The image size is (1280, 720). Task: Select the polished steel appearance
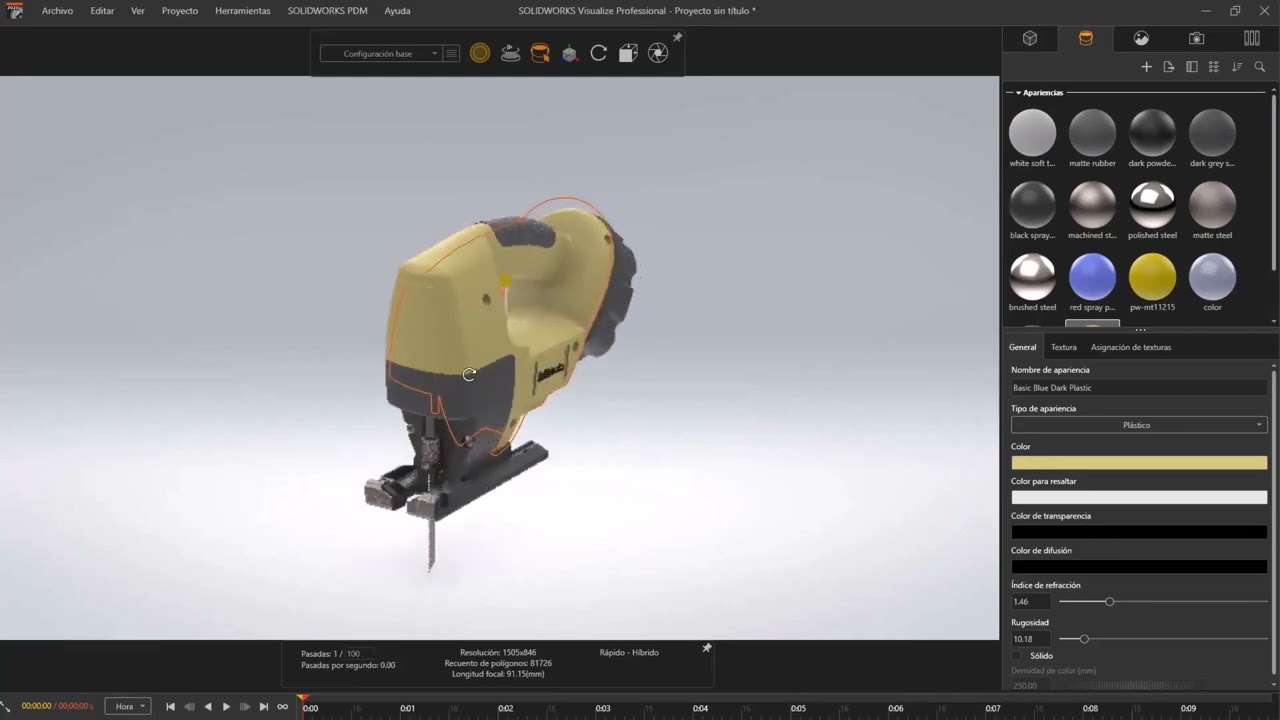click(1152, 205)
